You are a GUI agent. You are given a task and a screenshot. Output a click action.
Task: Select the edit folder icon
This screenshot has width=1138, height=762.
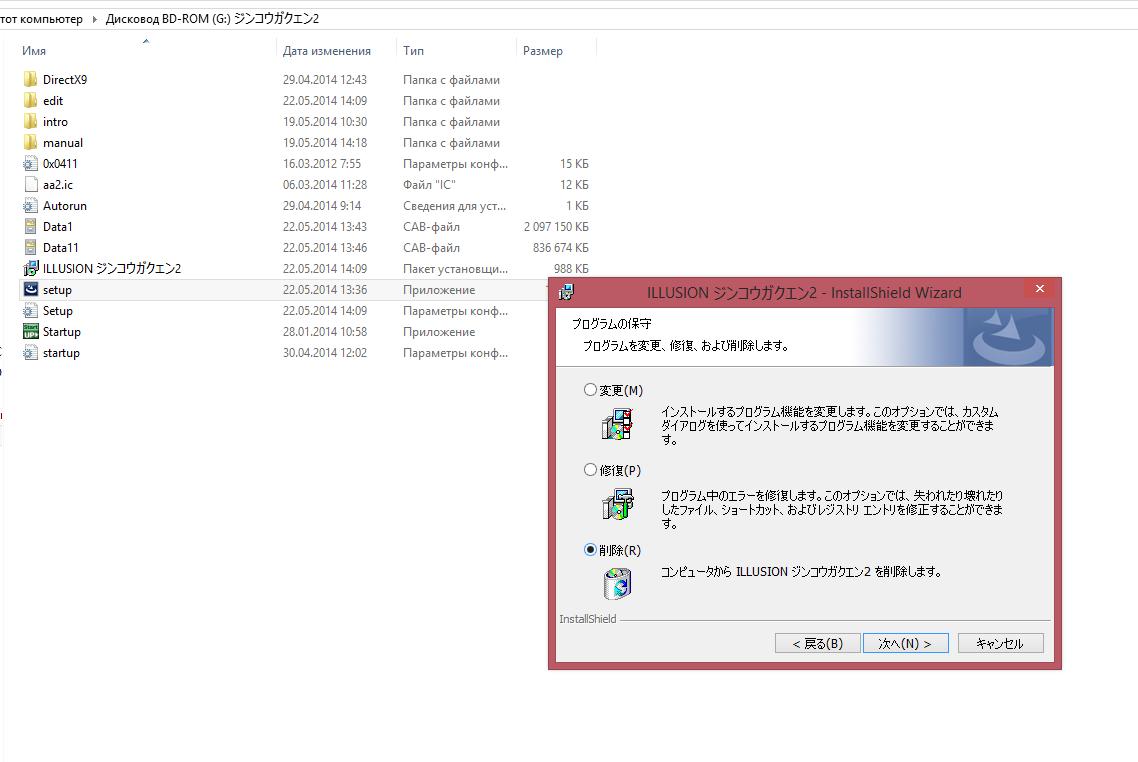tap(30, 100)
